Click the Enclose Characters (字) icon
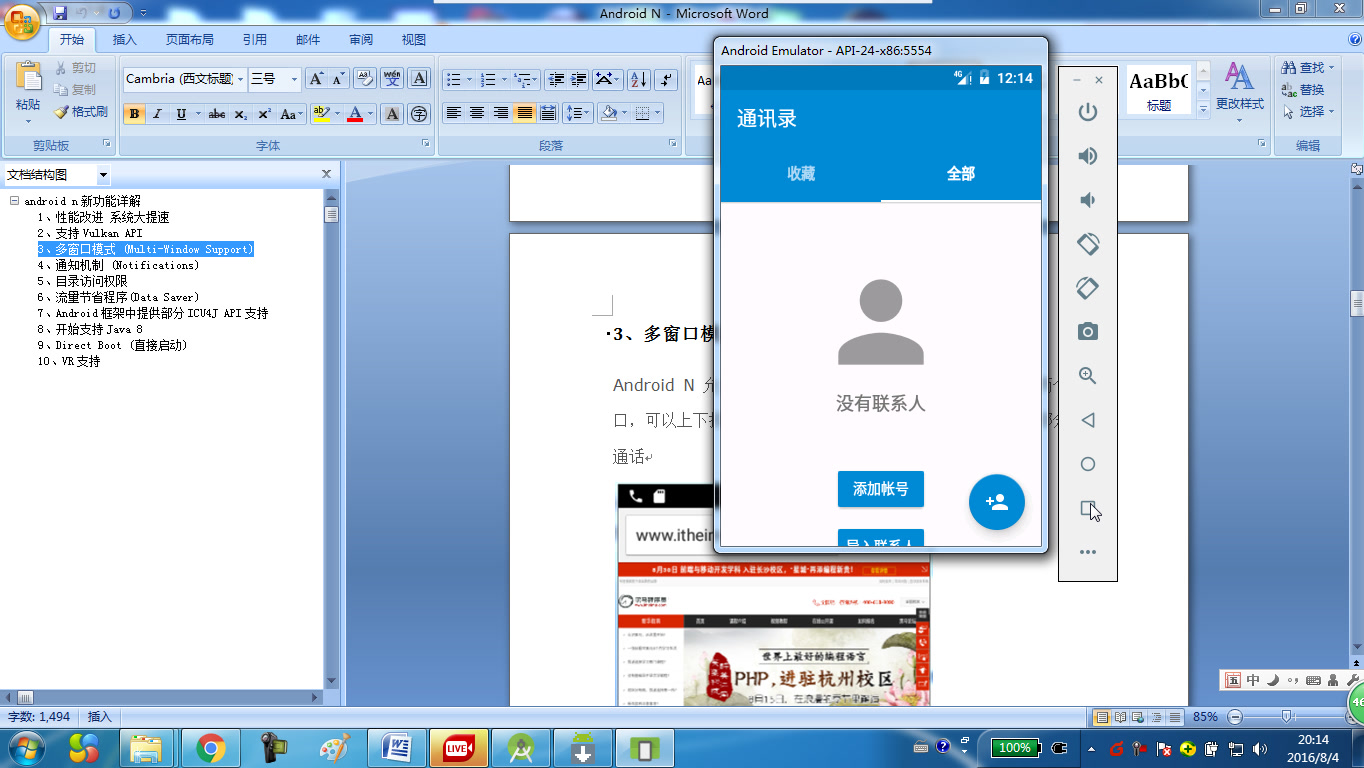Viewport: 1364px width, 768px height. coord(419,113)
